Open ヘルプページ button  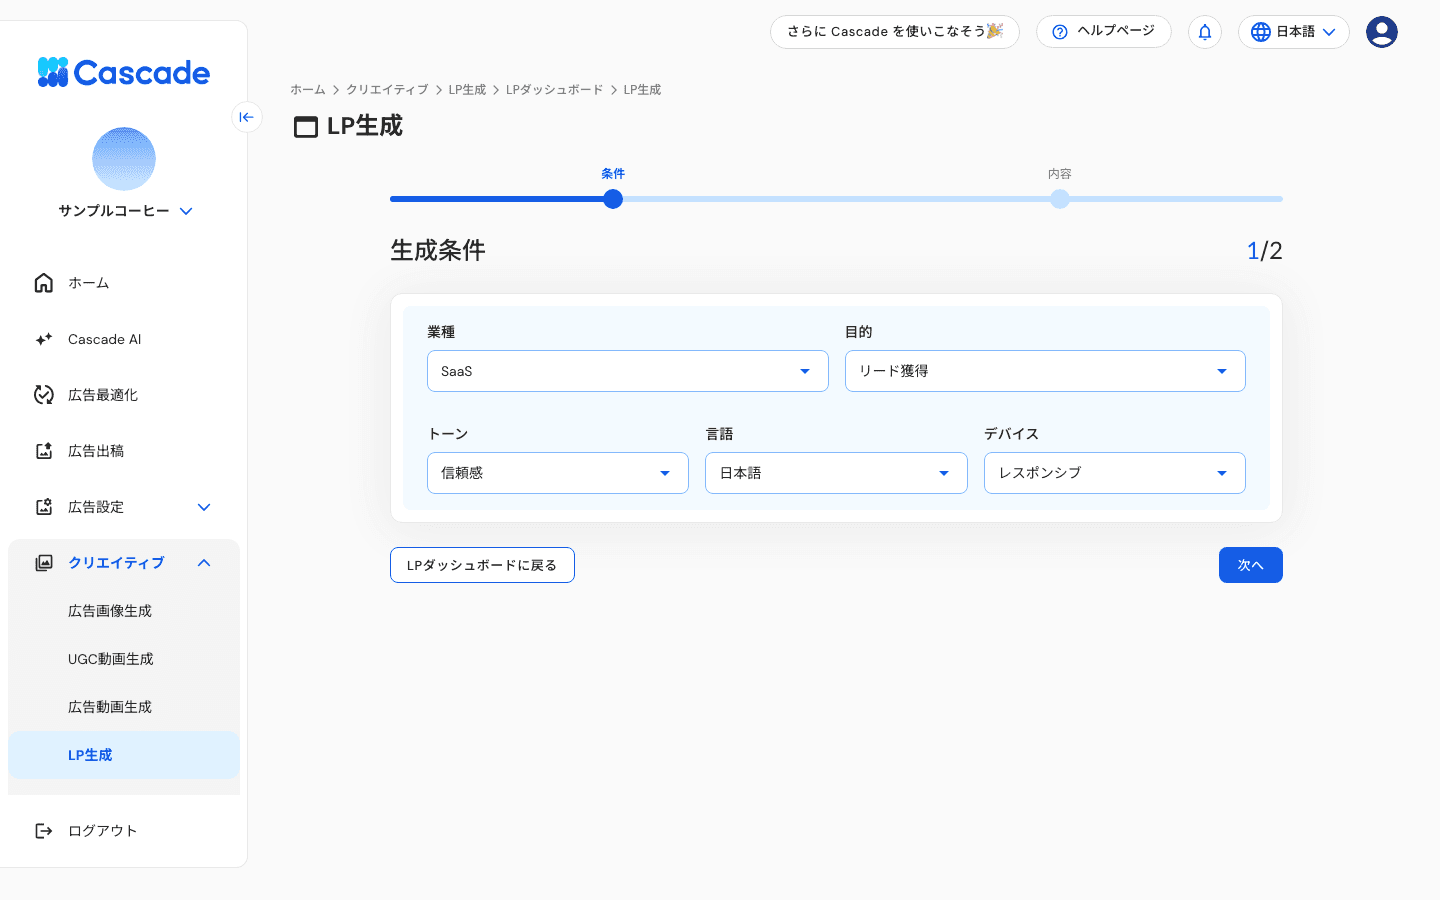click(1104, 32)
